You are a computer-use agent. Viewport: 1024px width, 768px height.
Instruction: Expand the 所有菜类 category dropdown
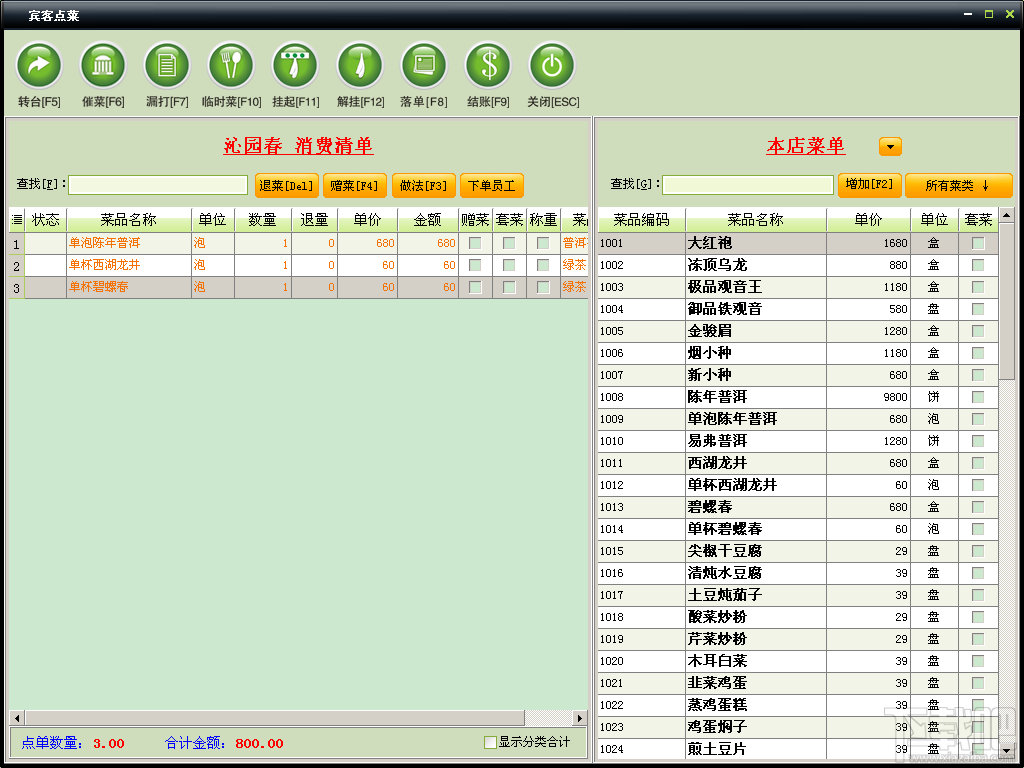click(x=958, y=185)
